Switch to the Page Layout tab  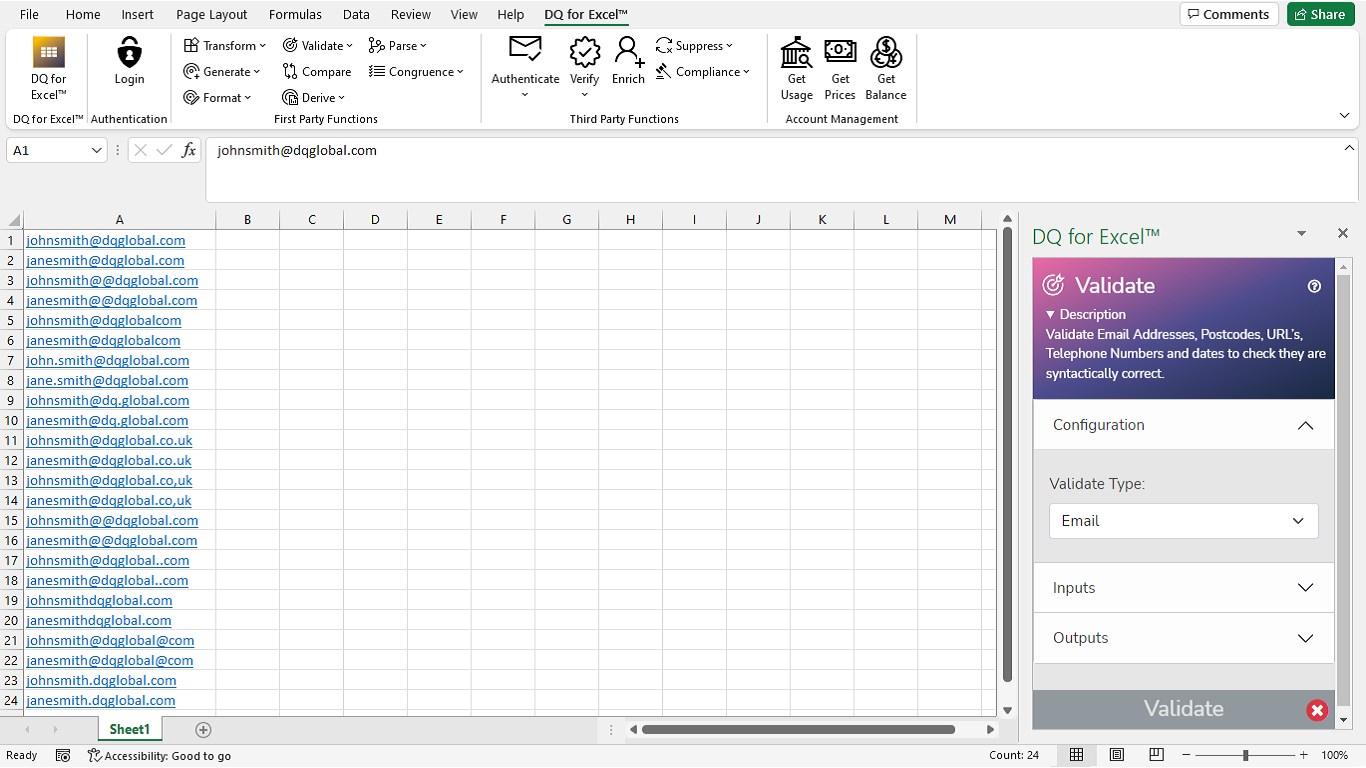[x=212, y=14]
